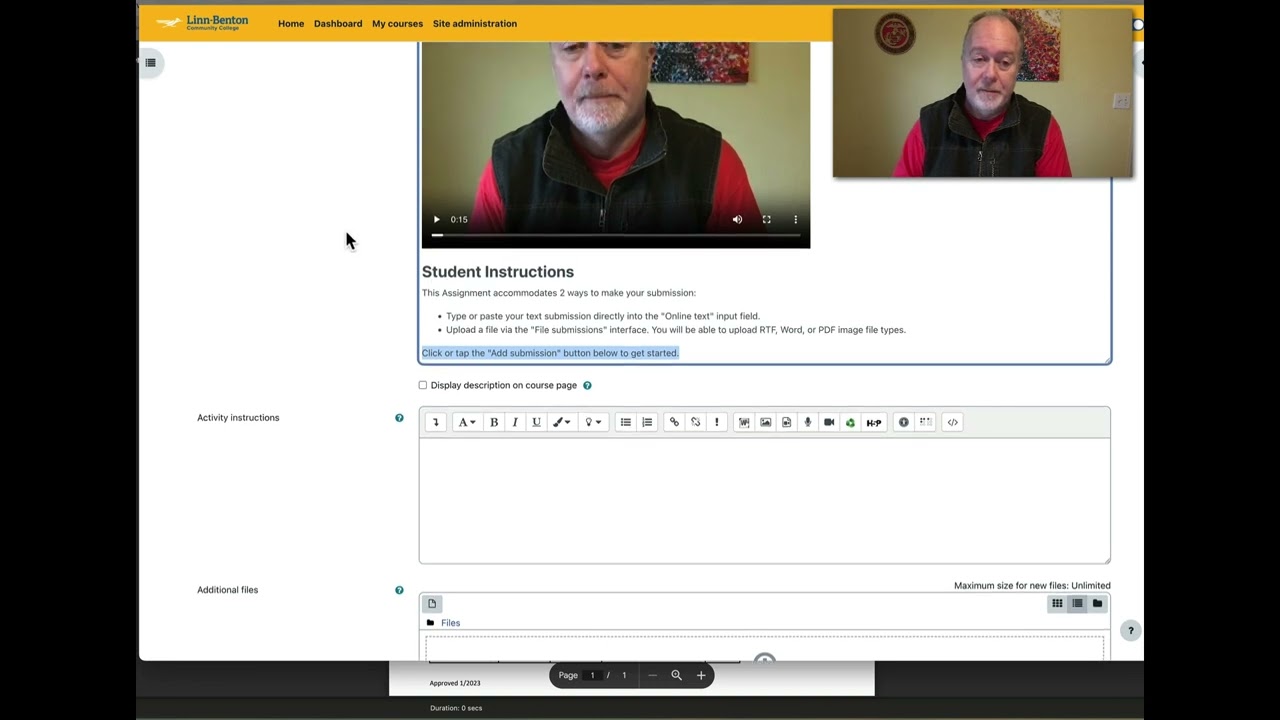Screen dimensions: 1280x720
Task: Insert an ordered numbered list
Action: pos(647,422)
